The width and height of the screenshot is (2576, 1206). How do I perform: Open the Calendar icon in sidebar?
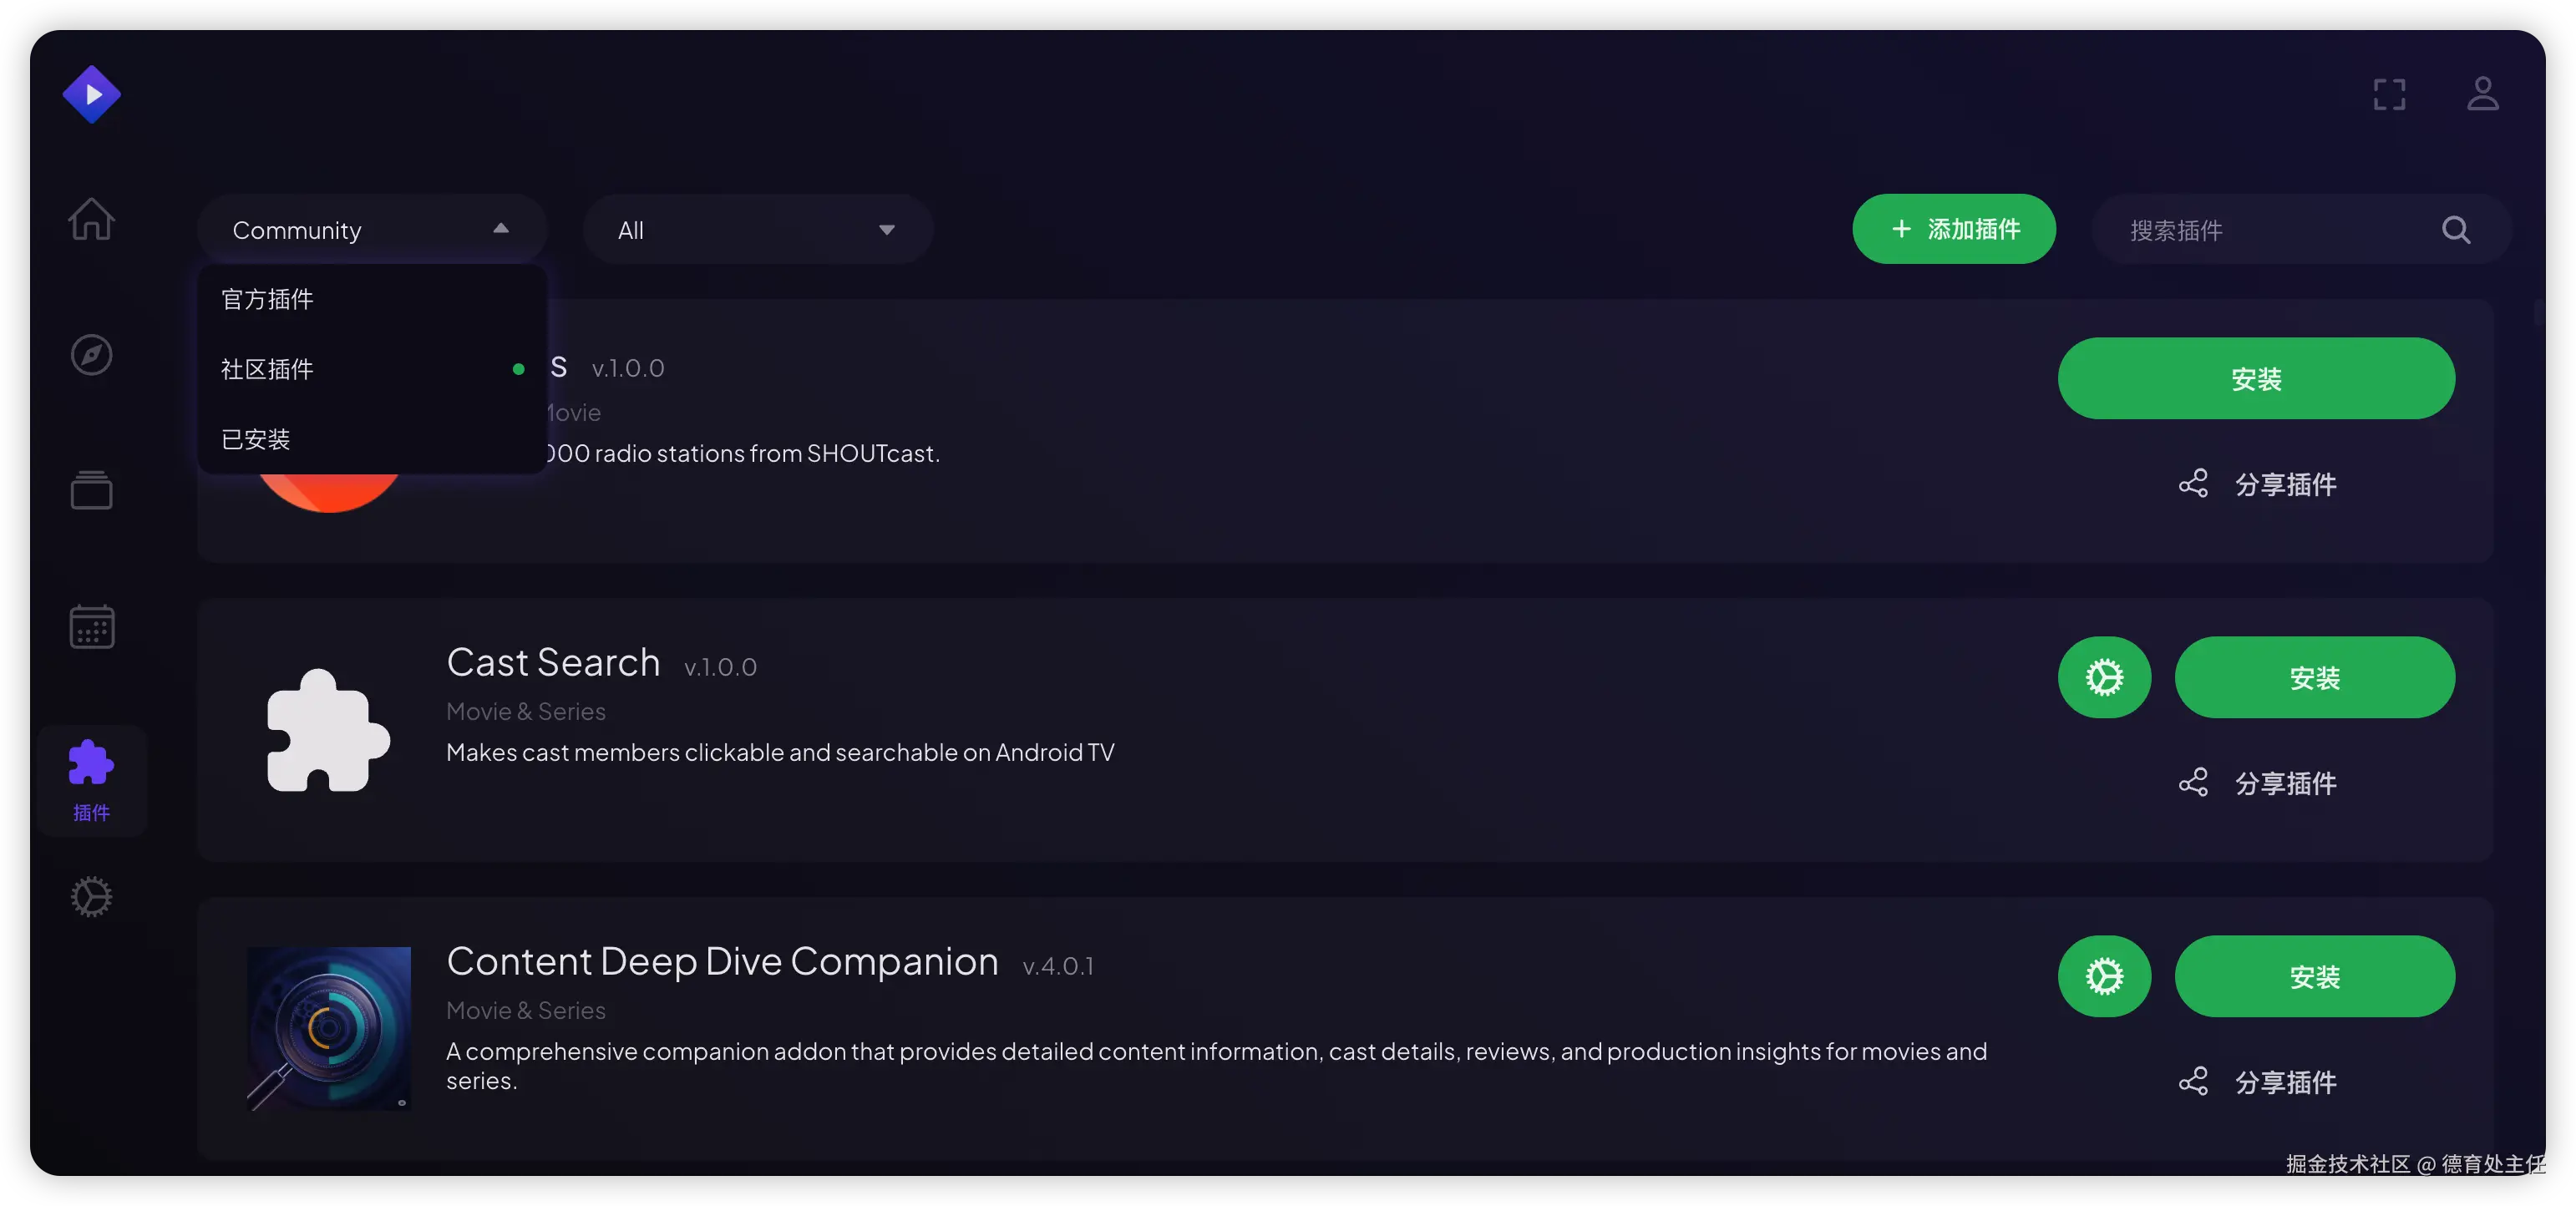pyautogui.click(x=91, y=627)
